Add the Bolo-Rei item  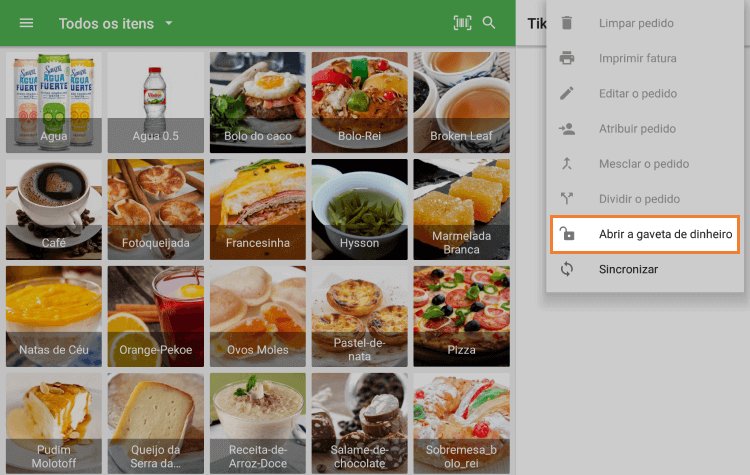pyautogui.click(x=360, y=102)
